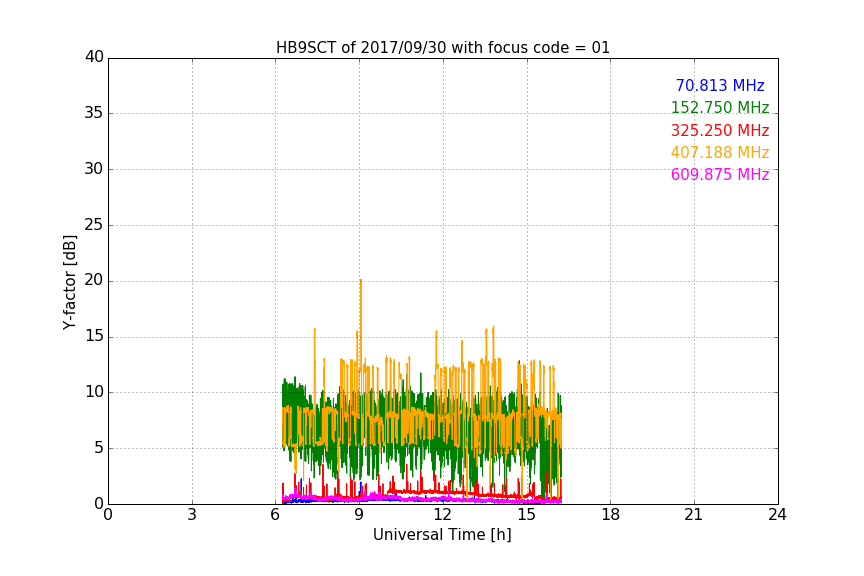Select the 407.188 MHz legend label
The width and height of the screenshot is (864, 576).
point(720,153)
